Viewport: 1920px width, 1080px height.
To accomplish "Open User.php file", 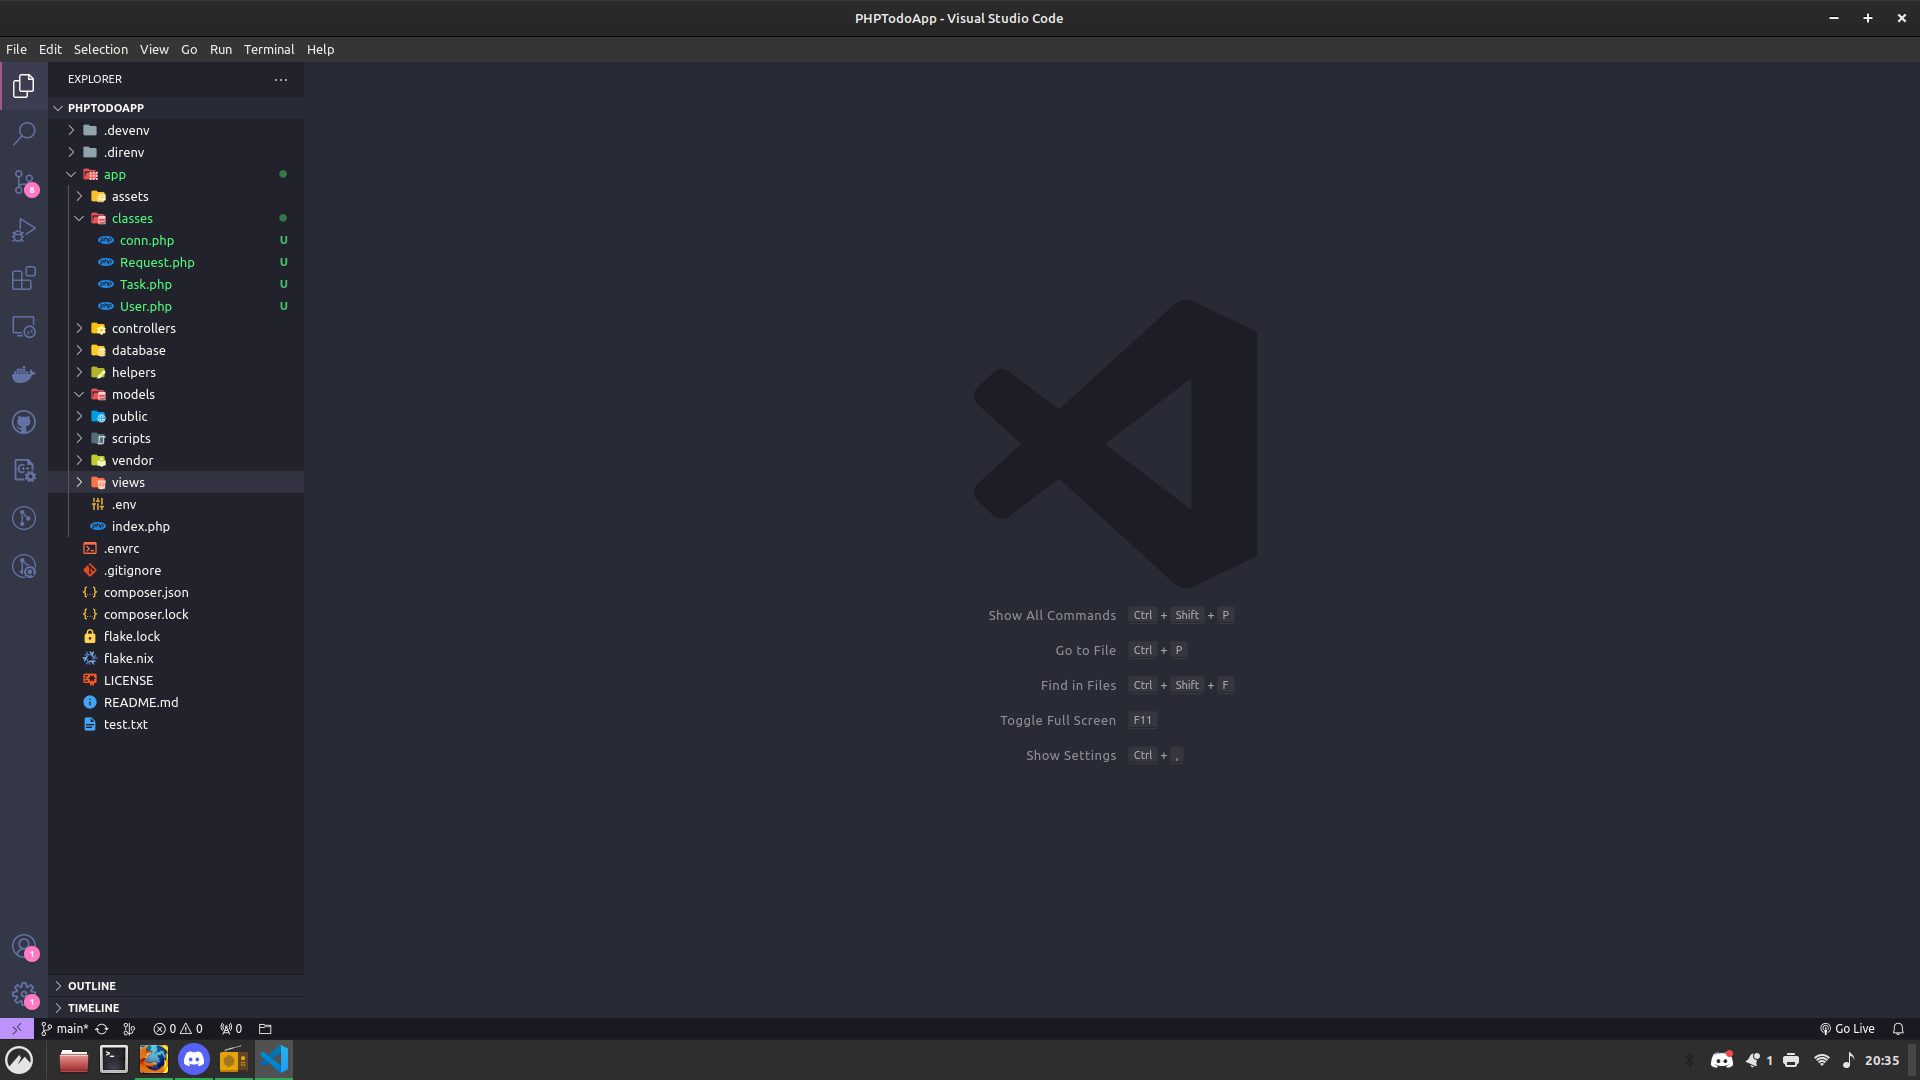I will [176, 306].
